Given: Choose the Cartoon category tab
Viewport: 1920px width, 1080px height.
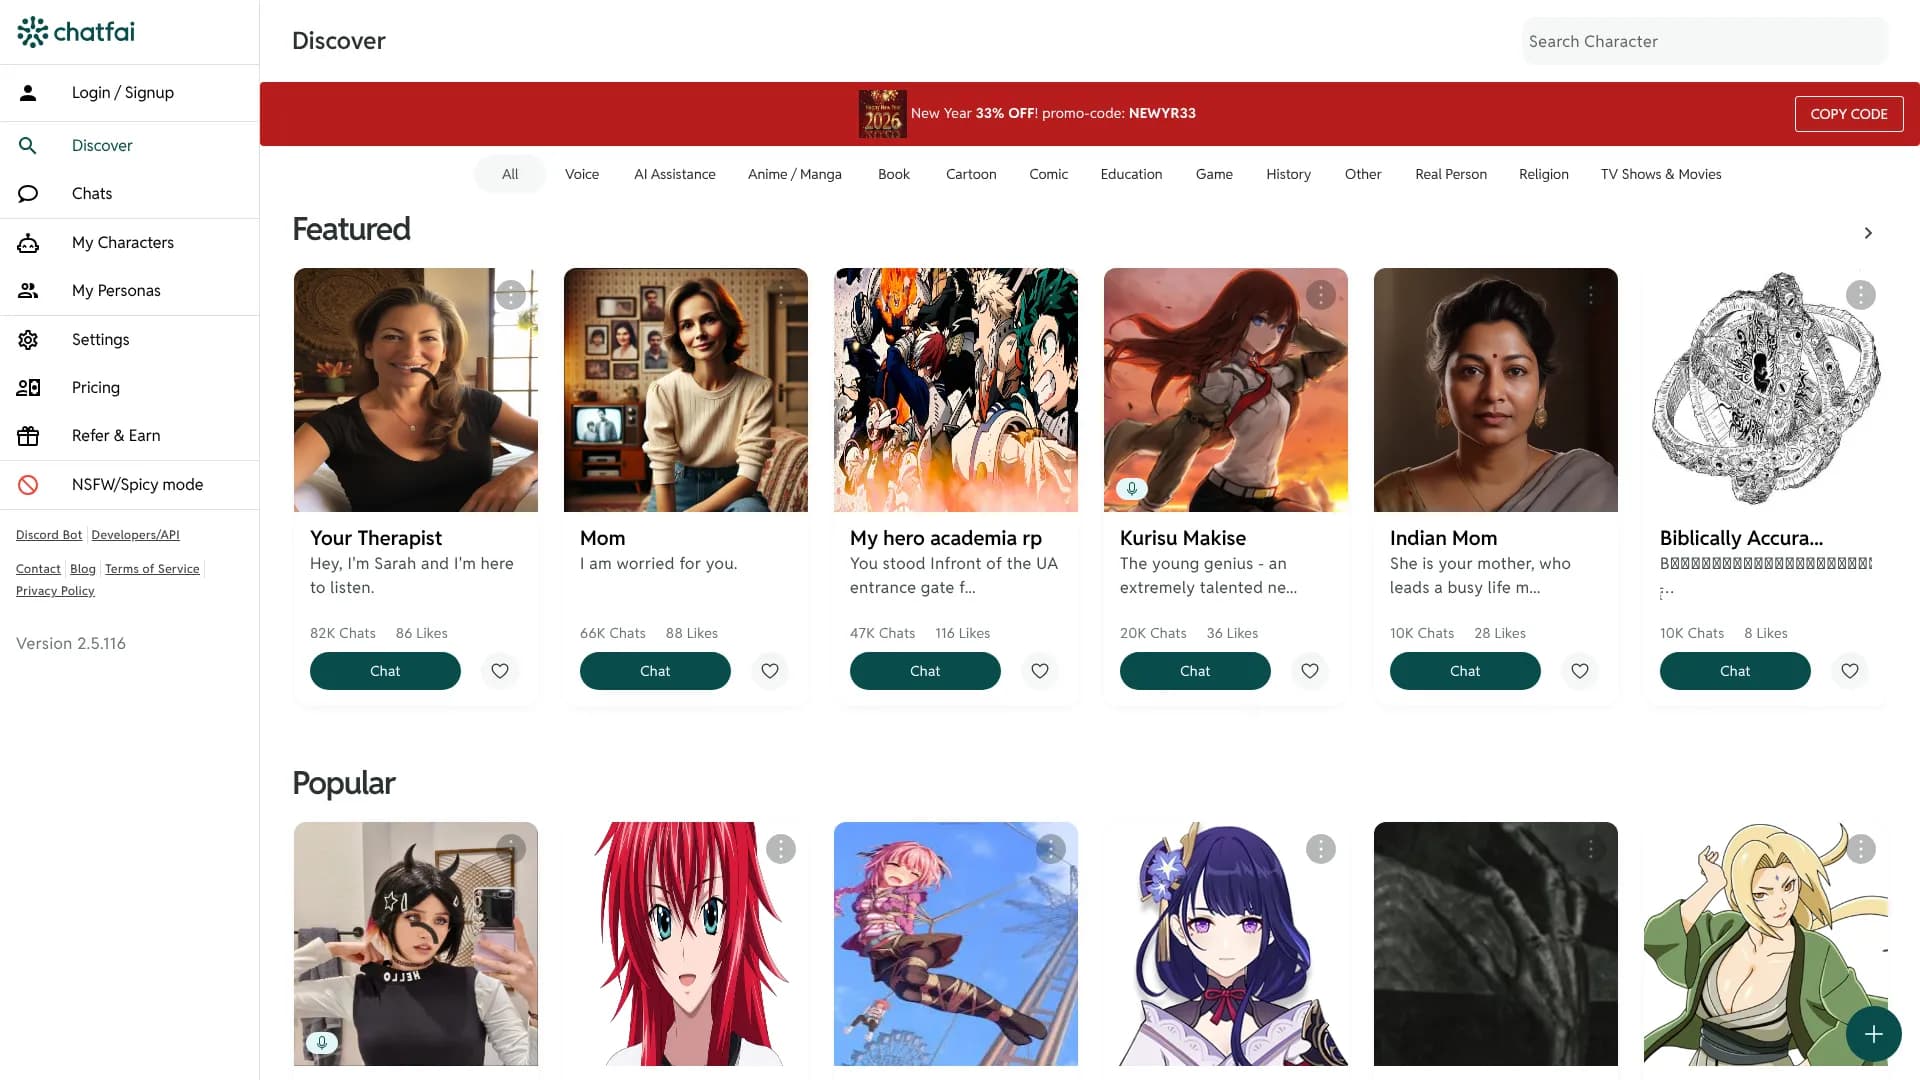Looking at the screenshot, I should [971, 174].
